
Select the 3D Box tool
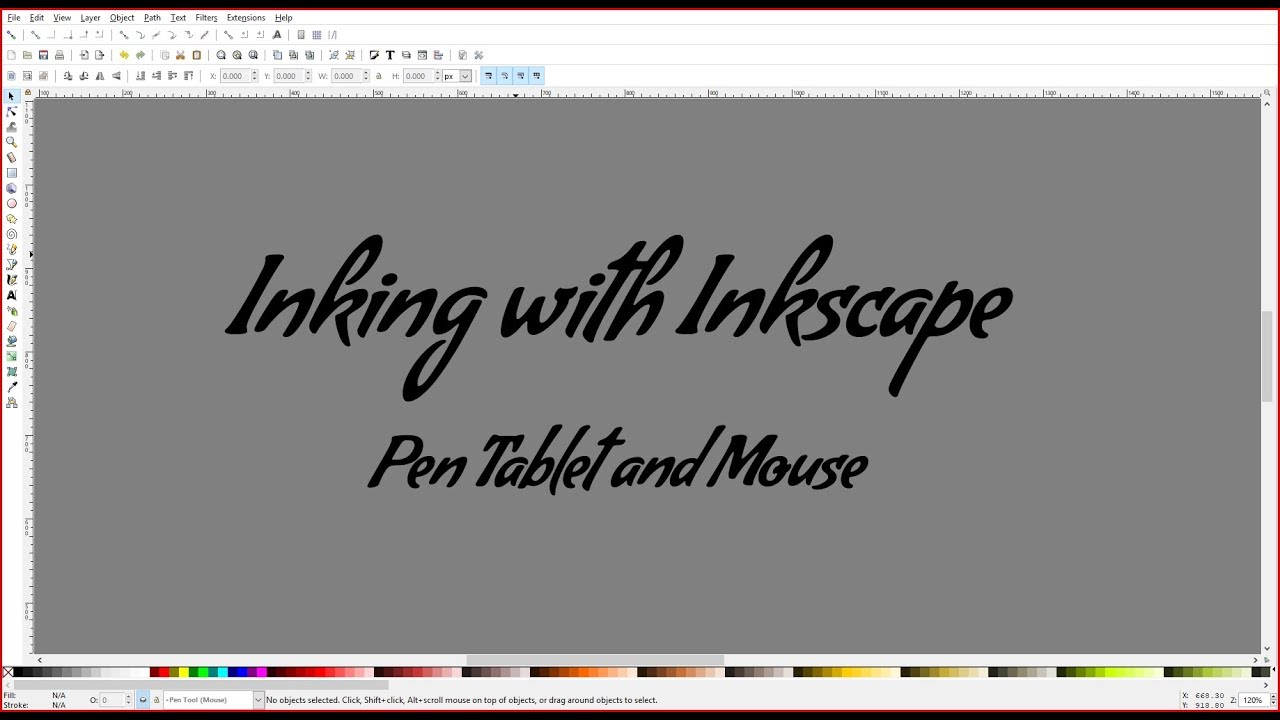[x=11, y=188]
